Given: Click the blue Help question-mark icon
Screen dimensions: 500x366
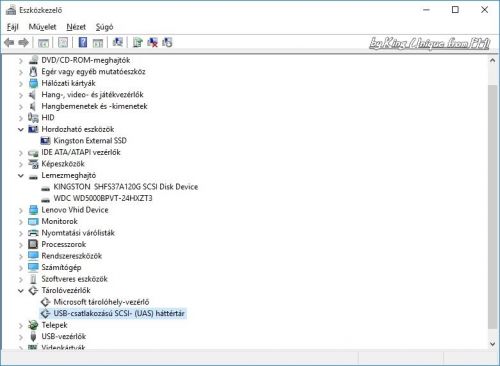Looking at the screenshot, I should click(x=83, y=42).
